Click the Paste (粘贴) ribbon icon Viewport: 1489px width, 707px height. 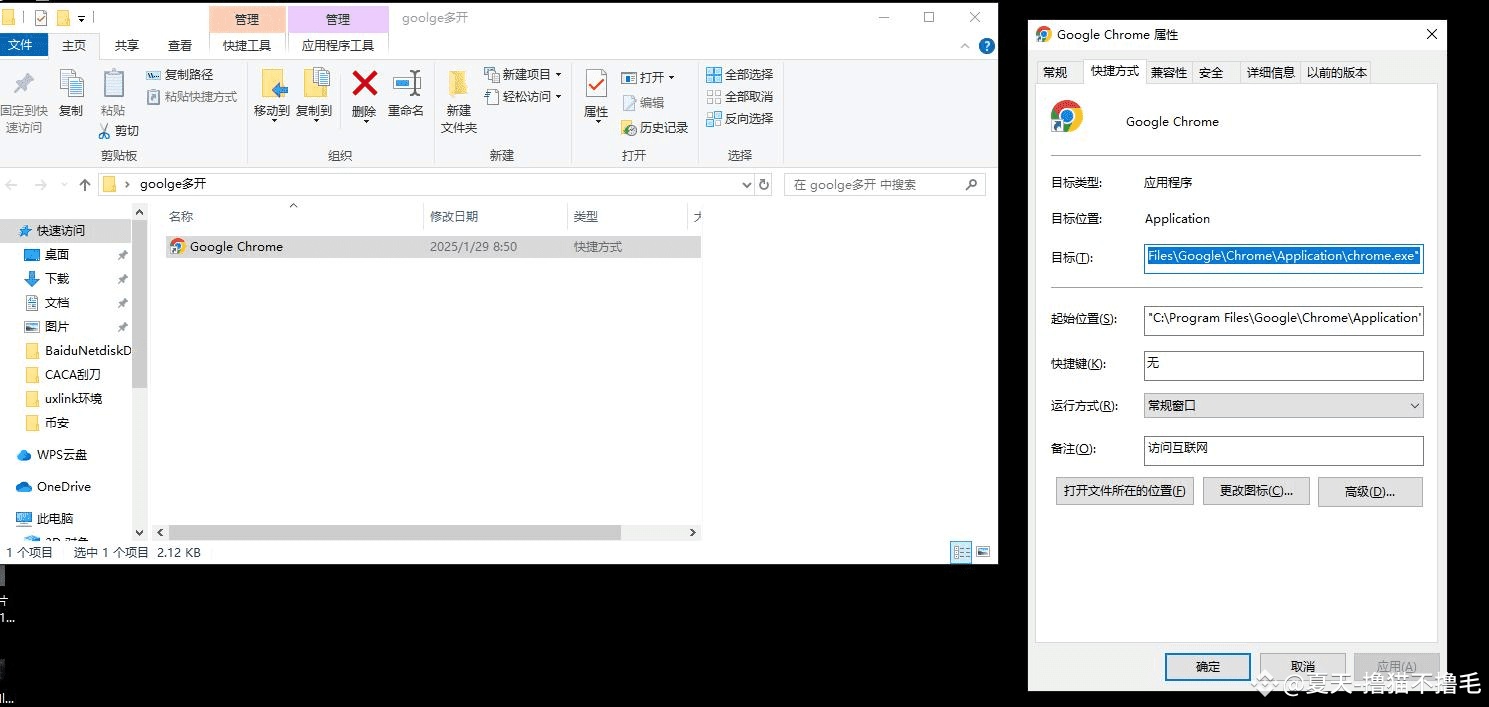tap(113, 84)
